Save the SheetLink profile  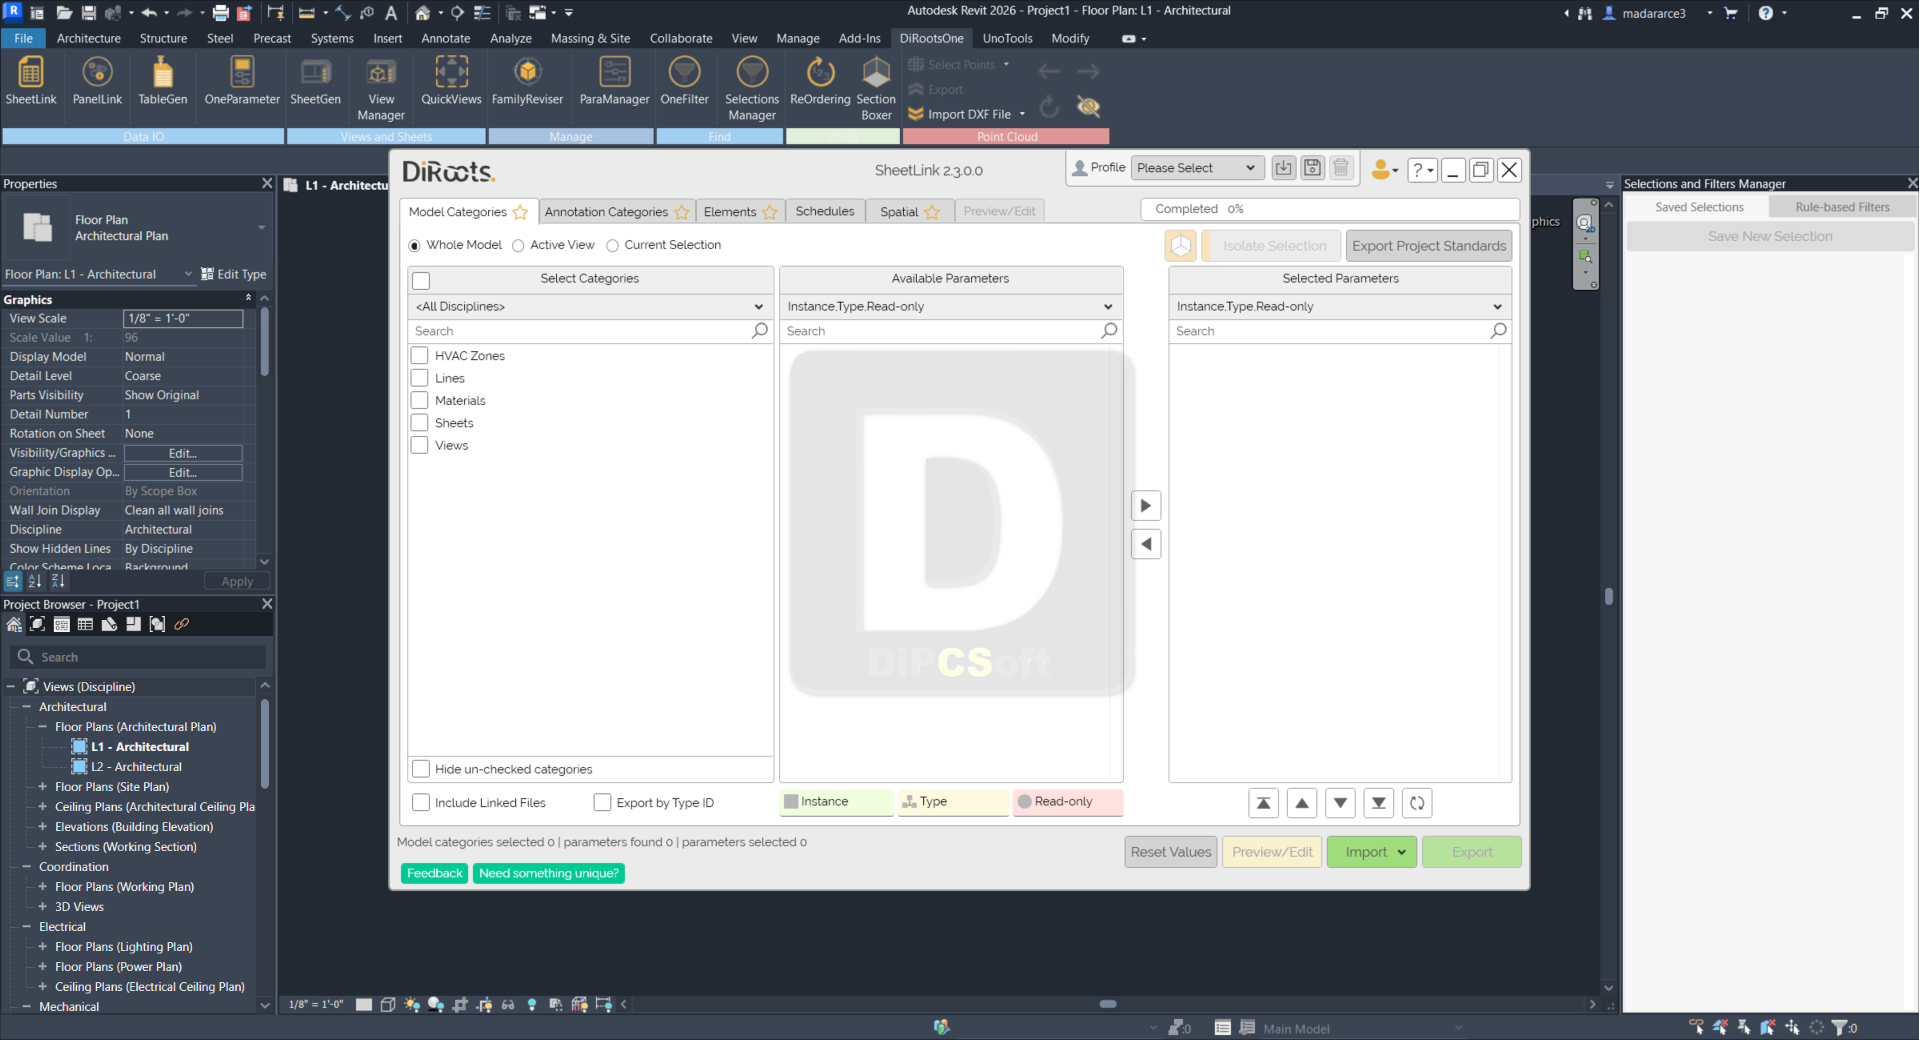[1312, 168]
